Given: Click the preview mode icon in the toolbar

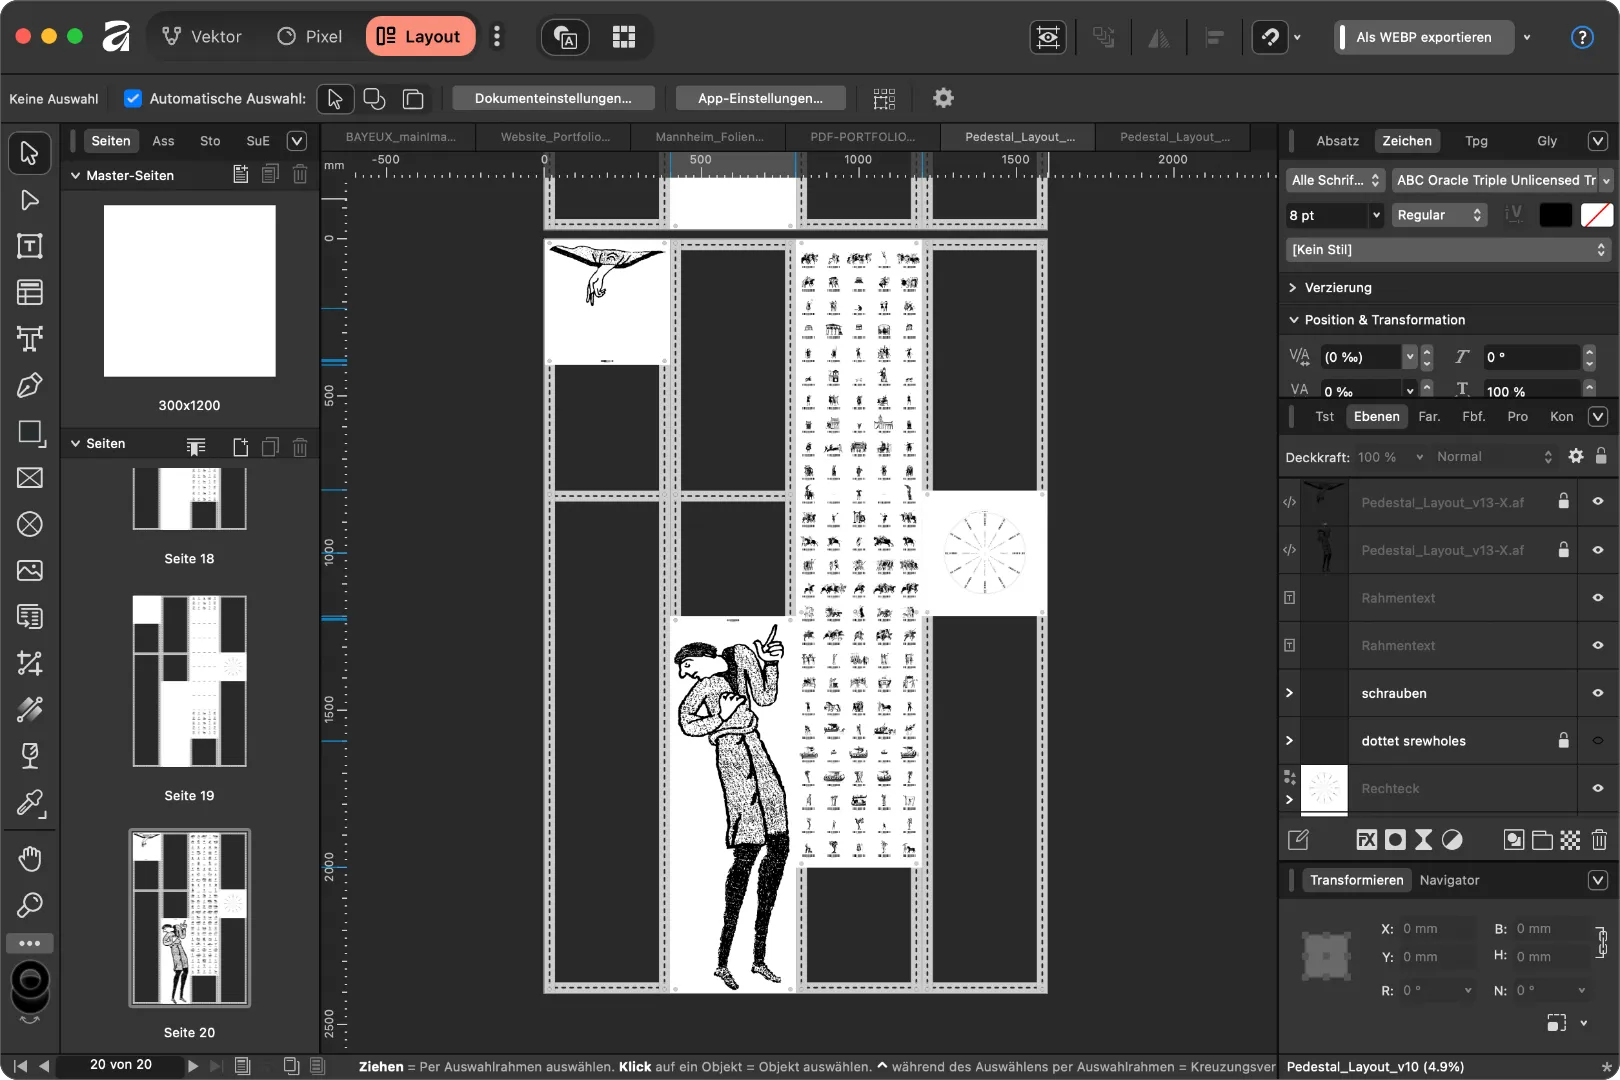Looking at the screenshot, I should coord(1047,37).
